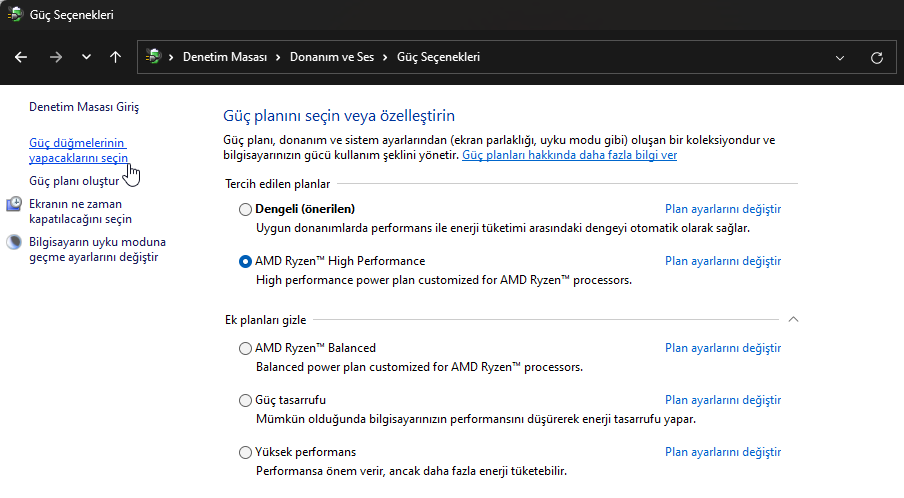Select the Güç tasarrufu plan
904x498 pixels.
(x=245, y=401)
